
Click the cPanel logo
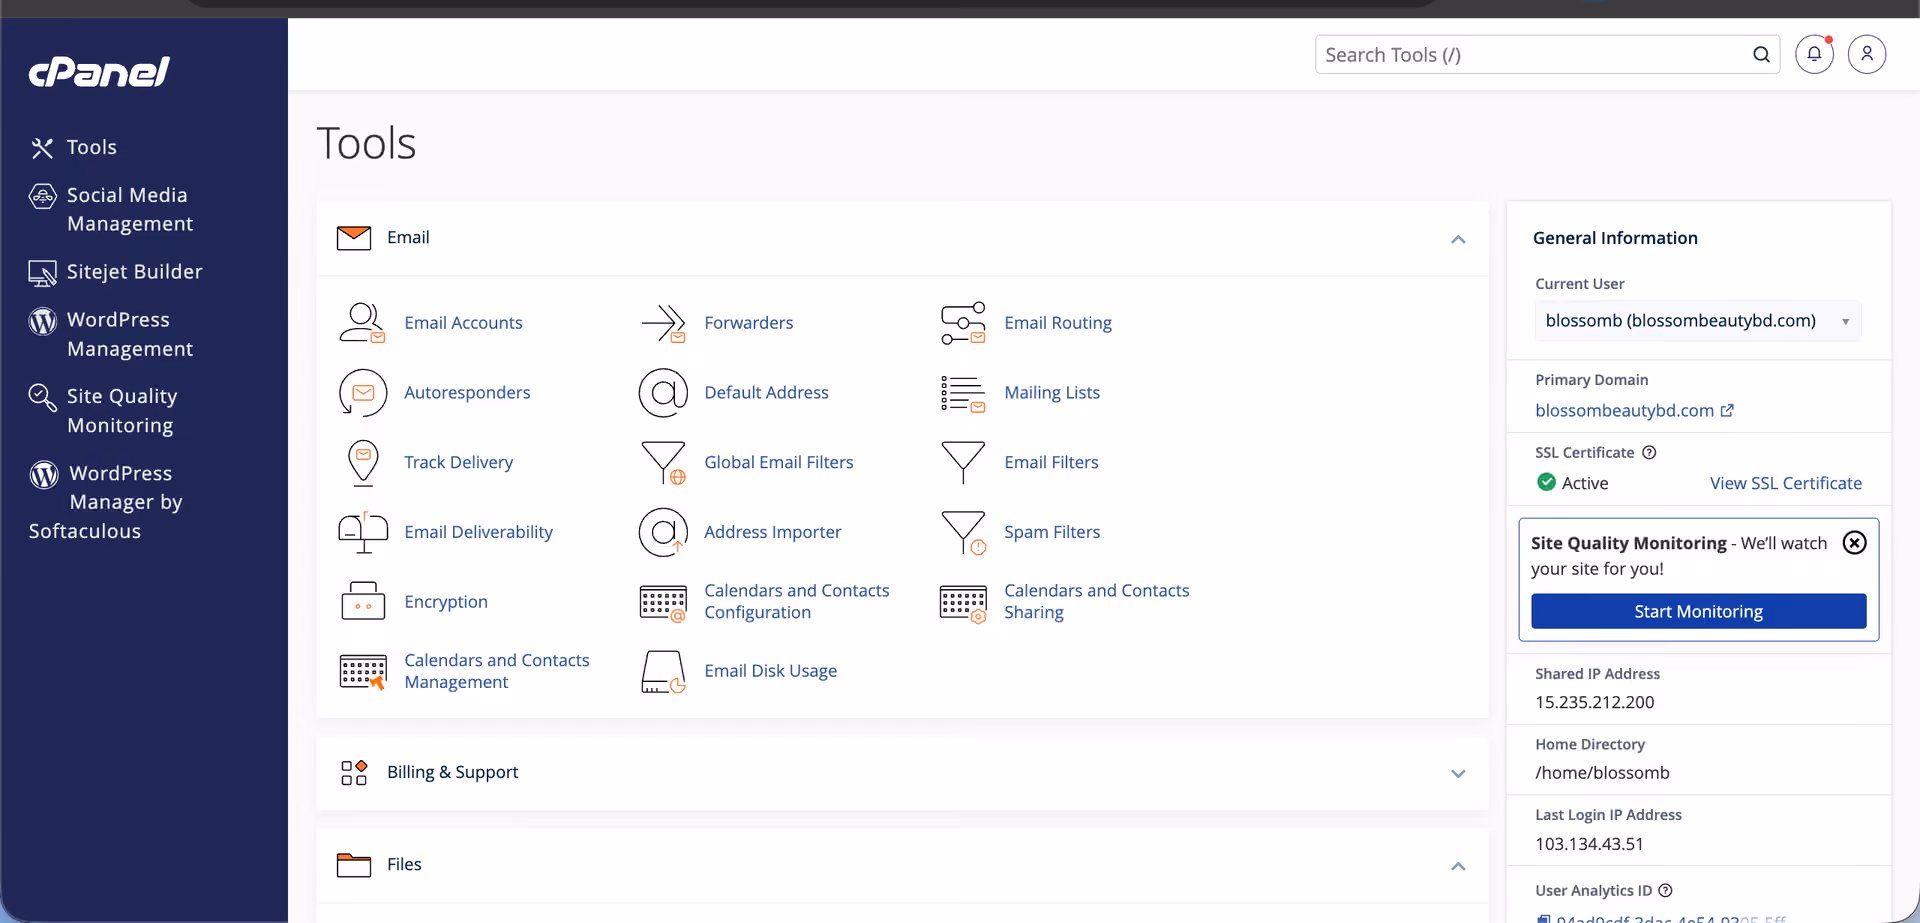(99, 71)
